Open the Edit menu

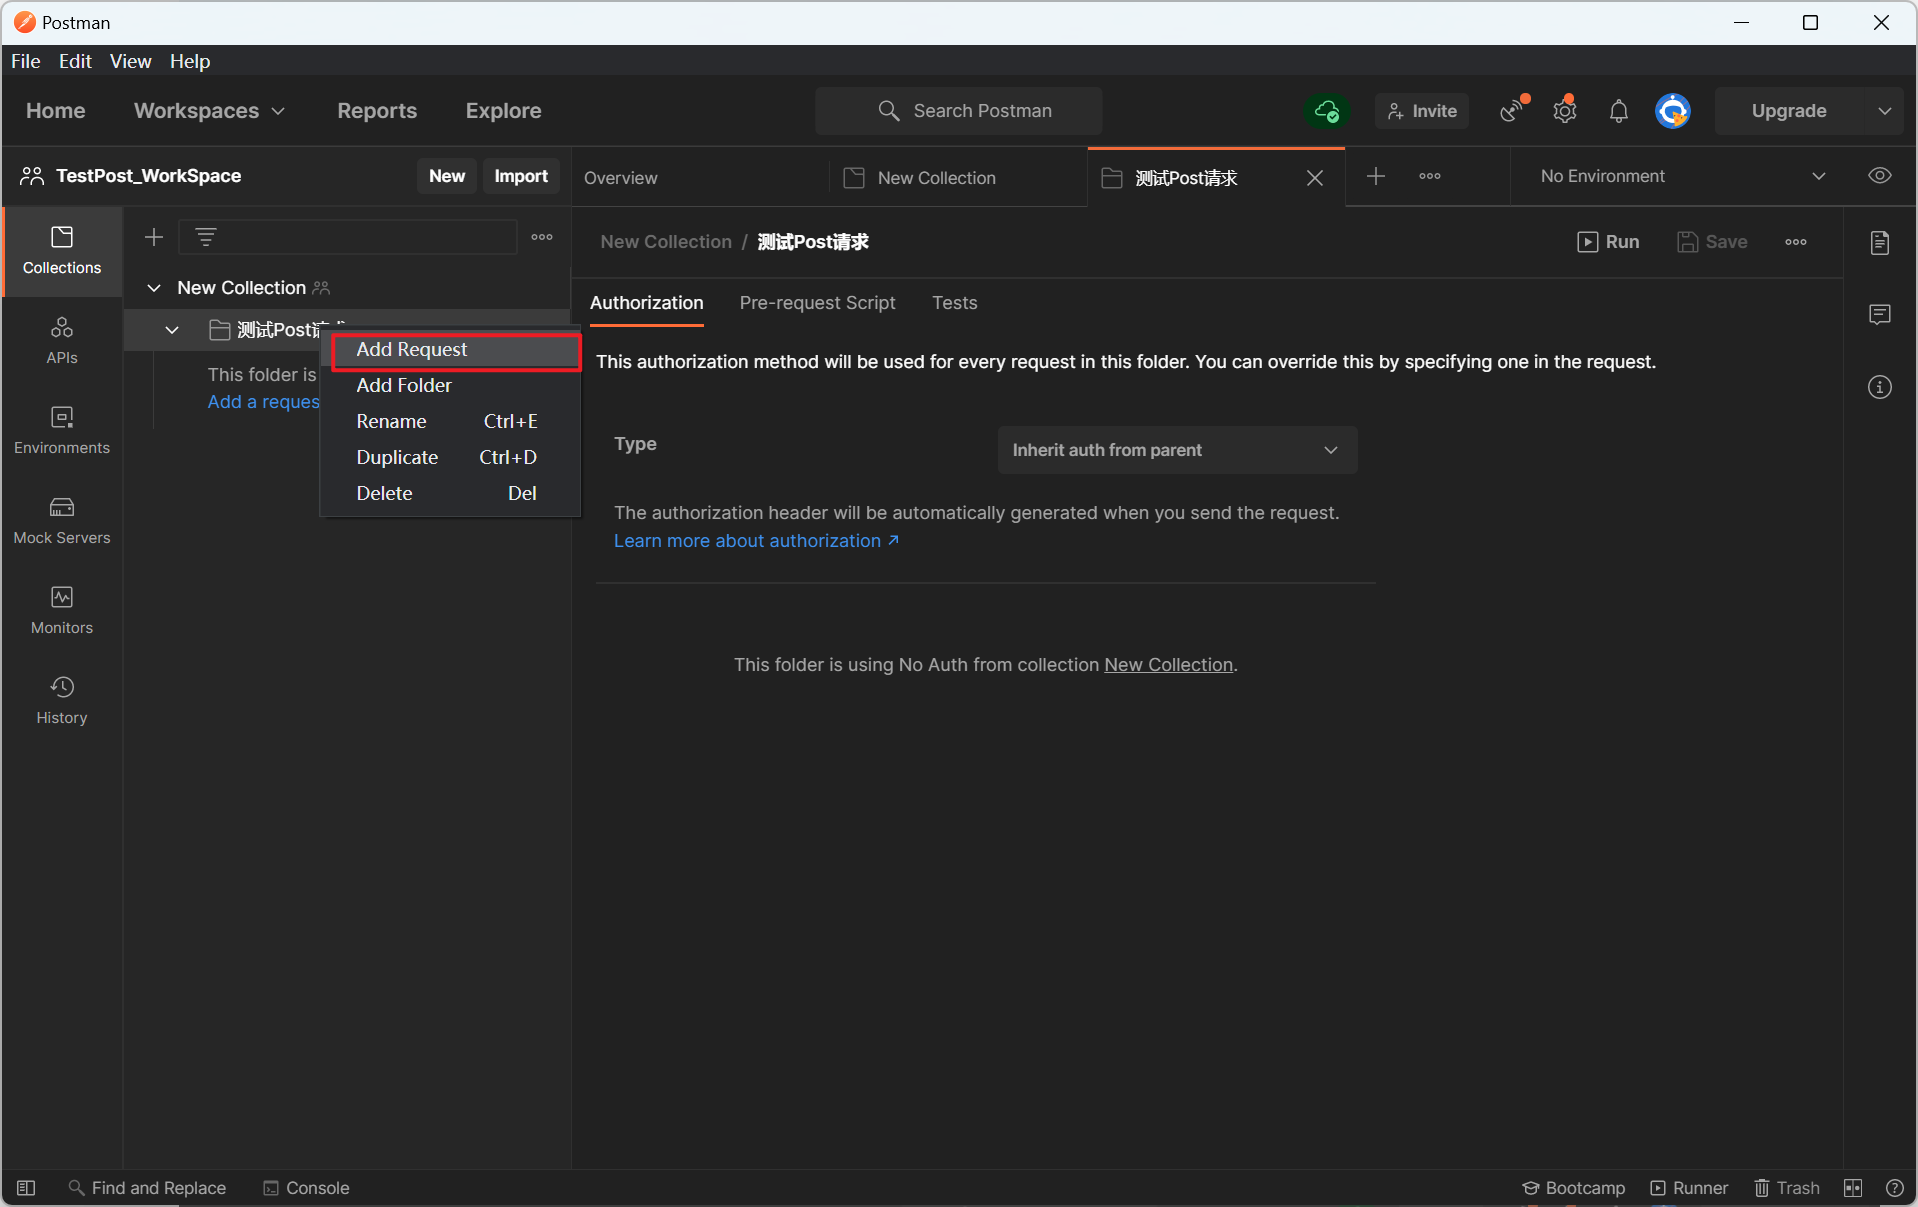point(75,61)
